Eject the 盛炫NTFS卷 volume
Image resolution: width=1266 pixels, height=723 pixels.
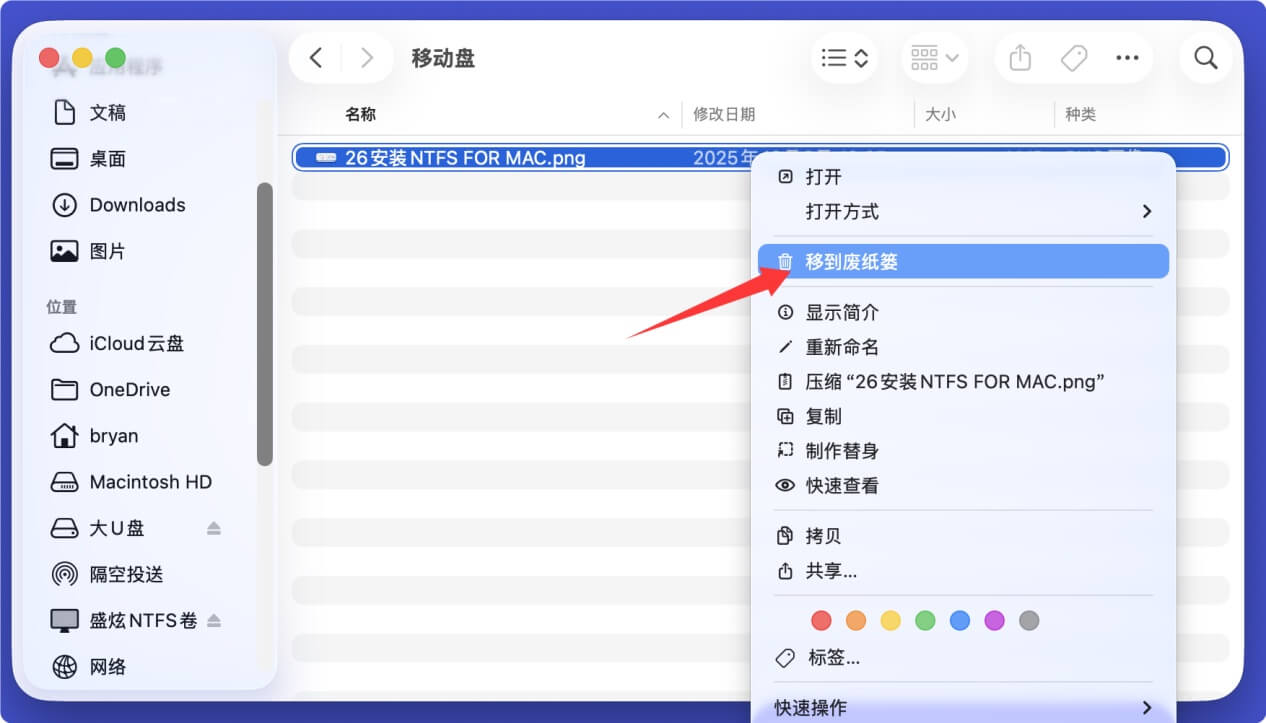point(214,620)
